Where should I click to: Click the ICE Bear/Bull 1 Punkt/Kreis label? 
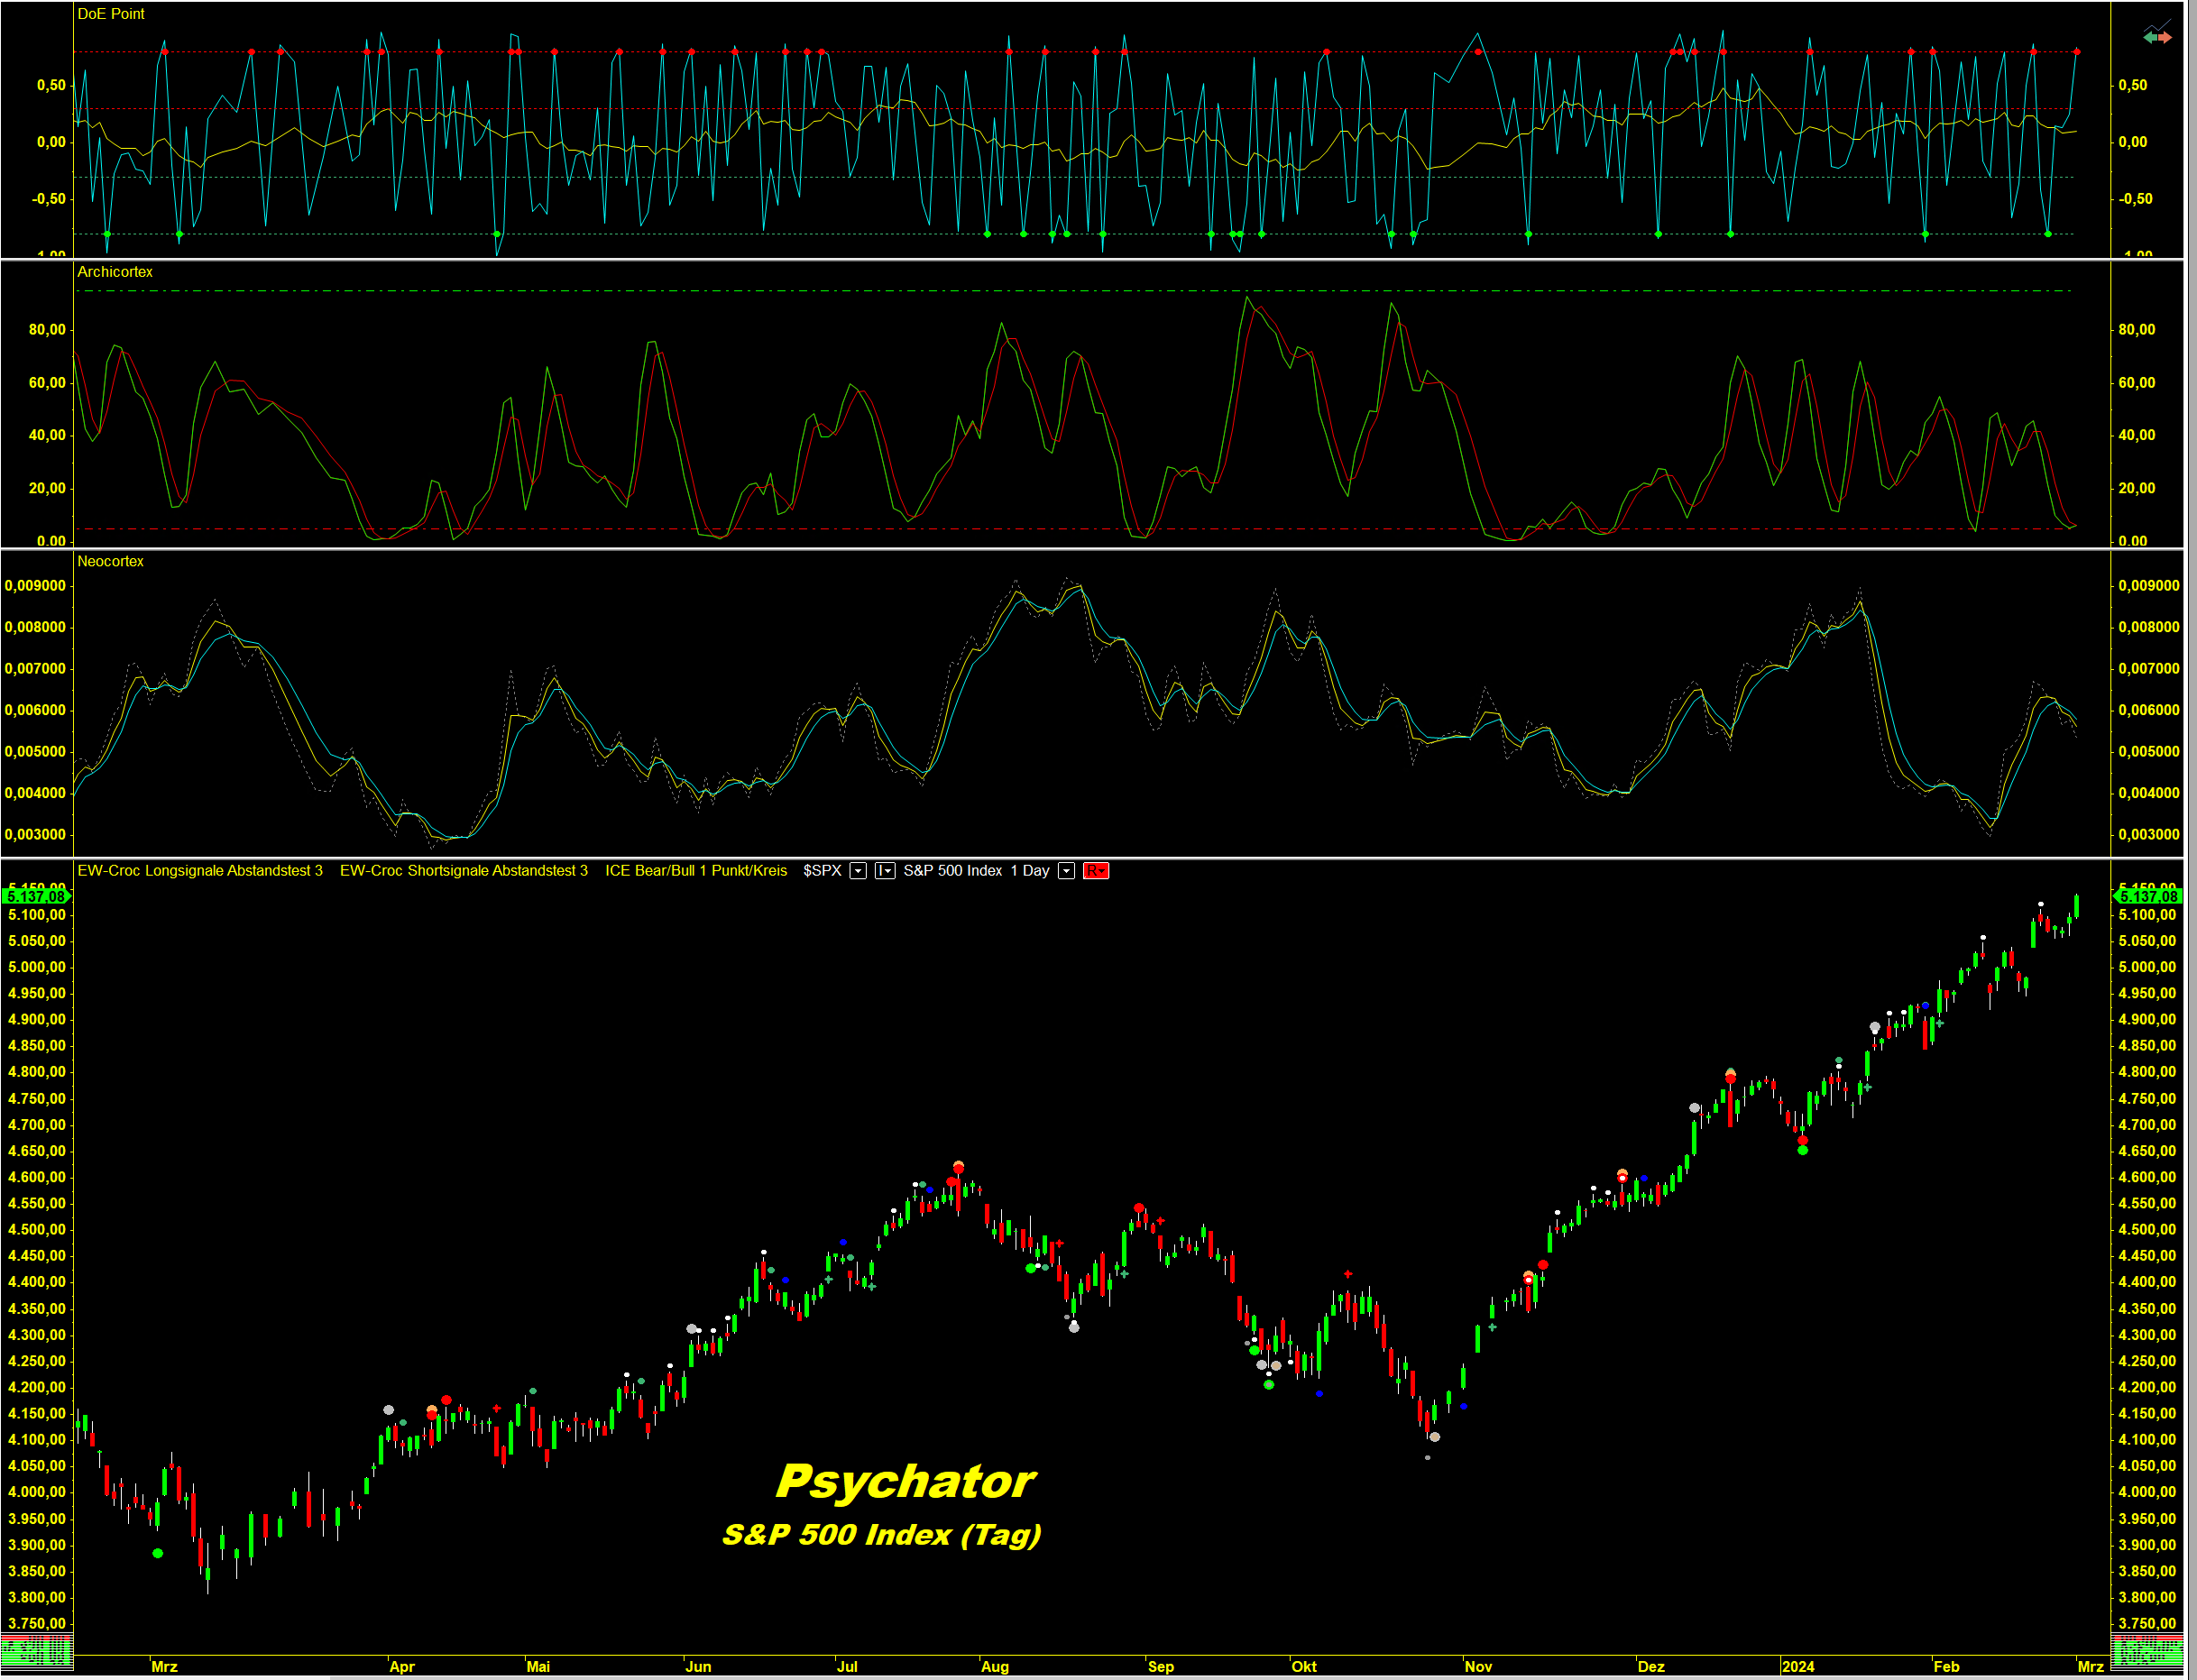click(x=695, y=871)
